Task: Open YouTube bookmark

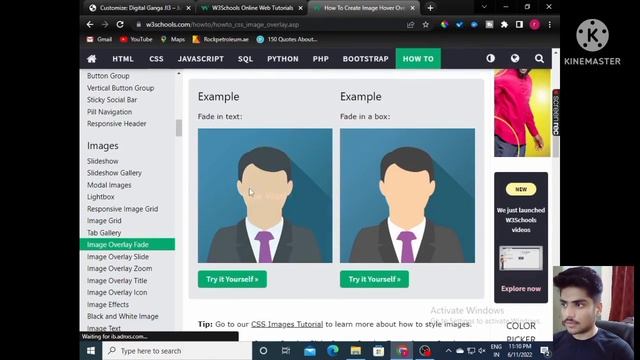Action: (x=136, y=39)
